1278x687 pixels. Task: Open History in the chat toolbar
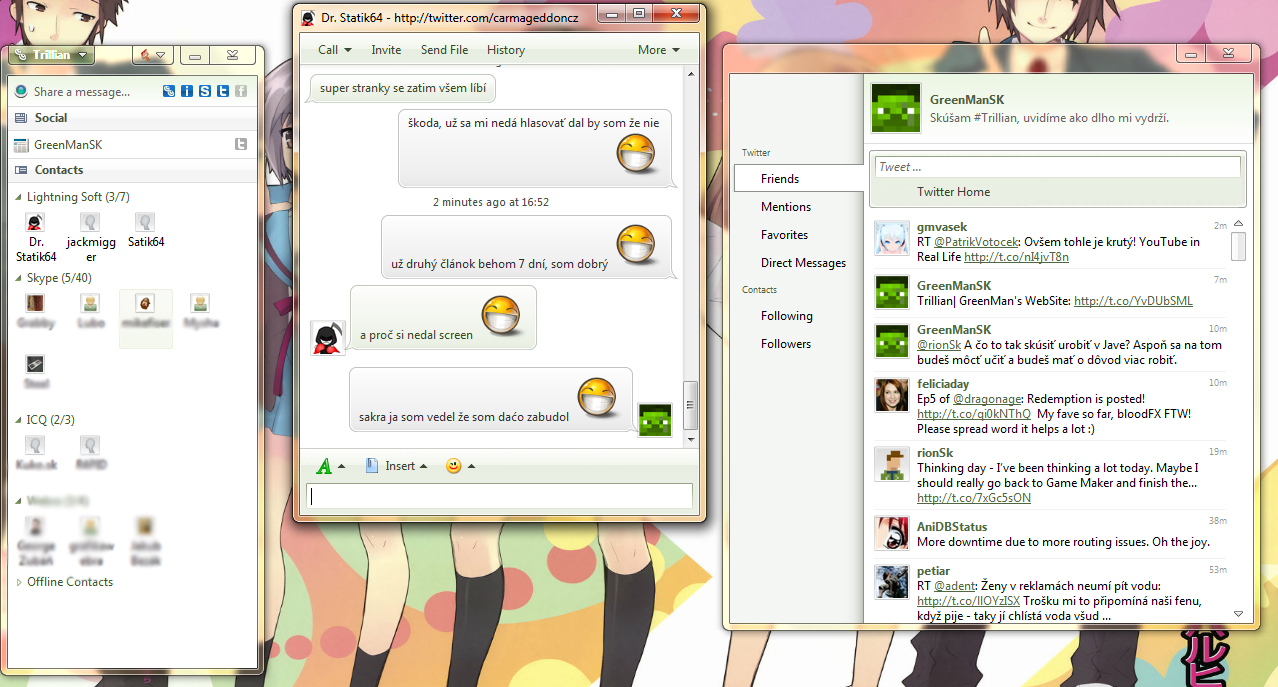click(506, 50)
